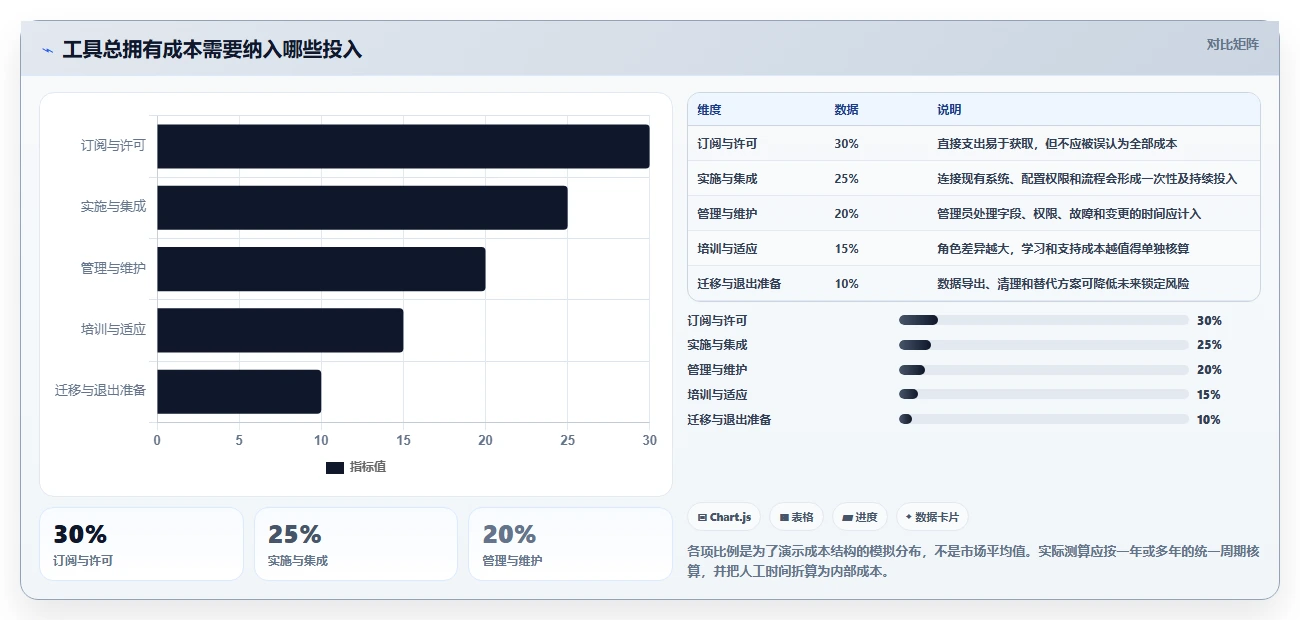The image size is (1300, 620).
Task: Click the 迁移与退出准备 y-axis label in chart
Action: tap(100, 391)
